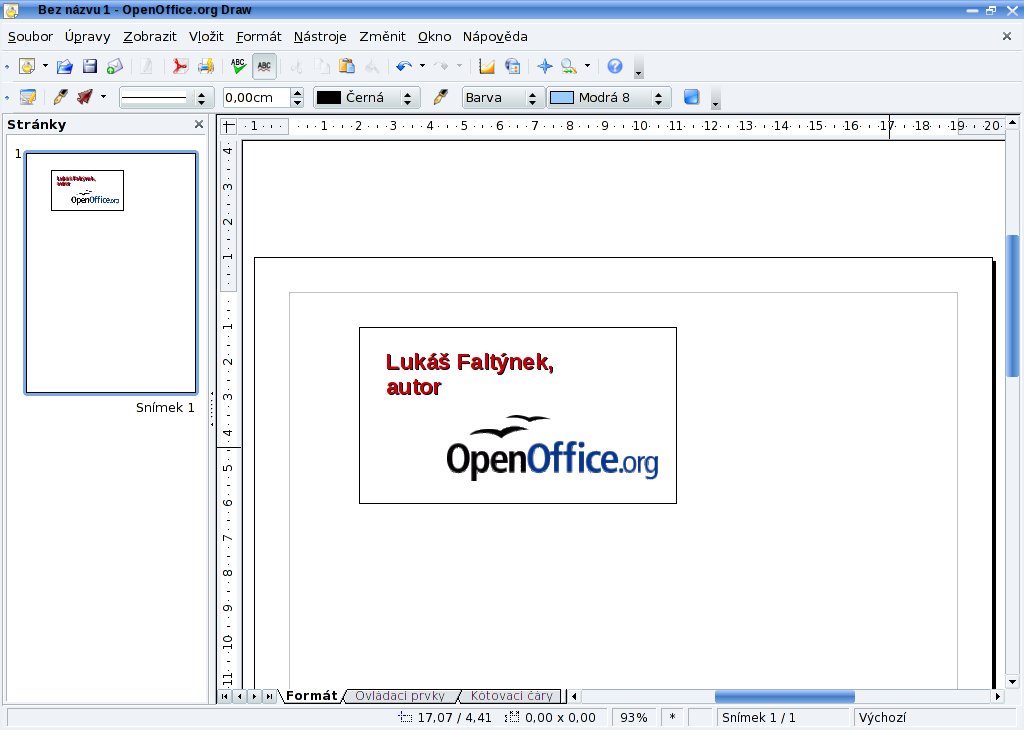Viewport: 1024px width, 730px height.
Task: Open the Nápověda menu
Action: click(495, 37)
